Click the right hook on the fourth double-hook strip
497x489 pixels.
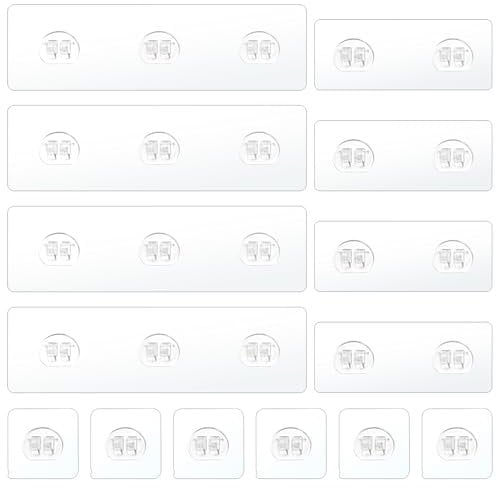pos(453,358)
